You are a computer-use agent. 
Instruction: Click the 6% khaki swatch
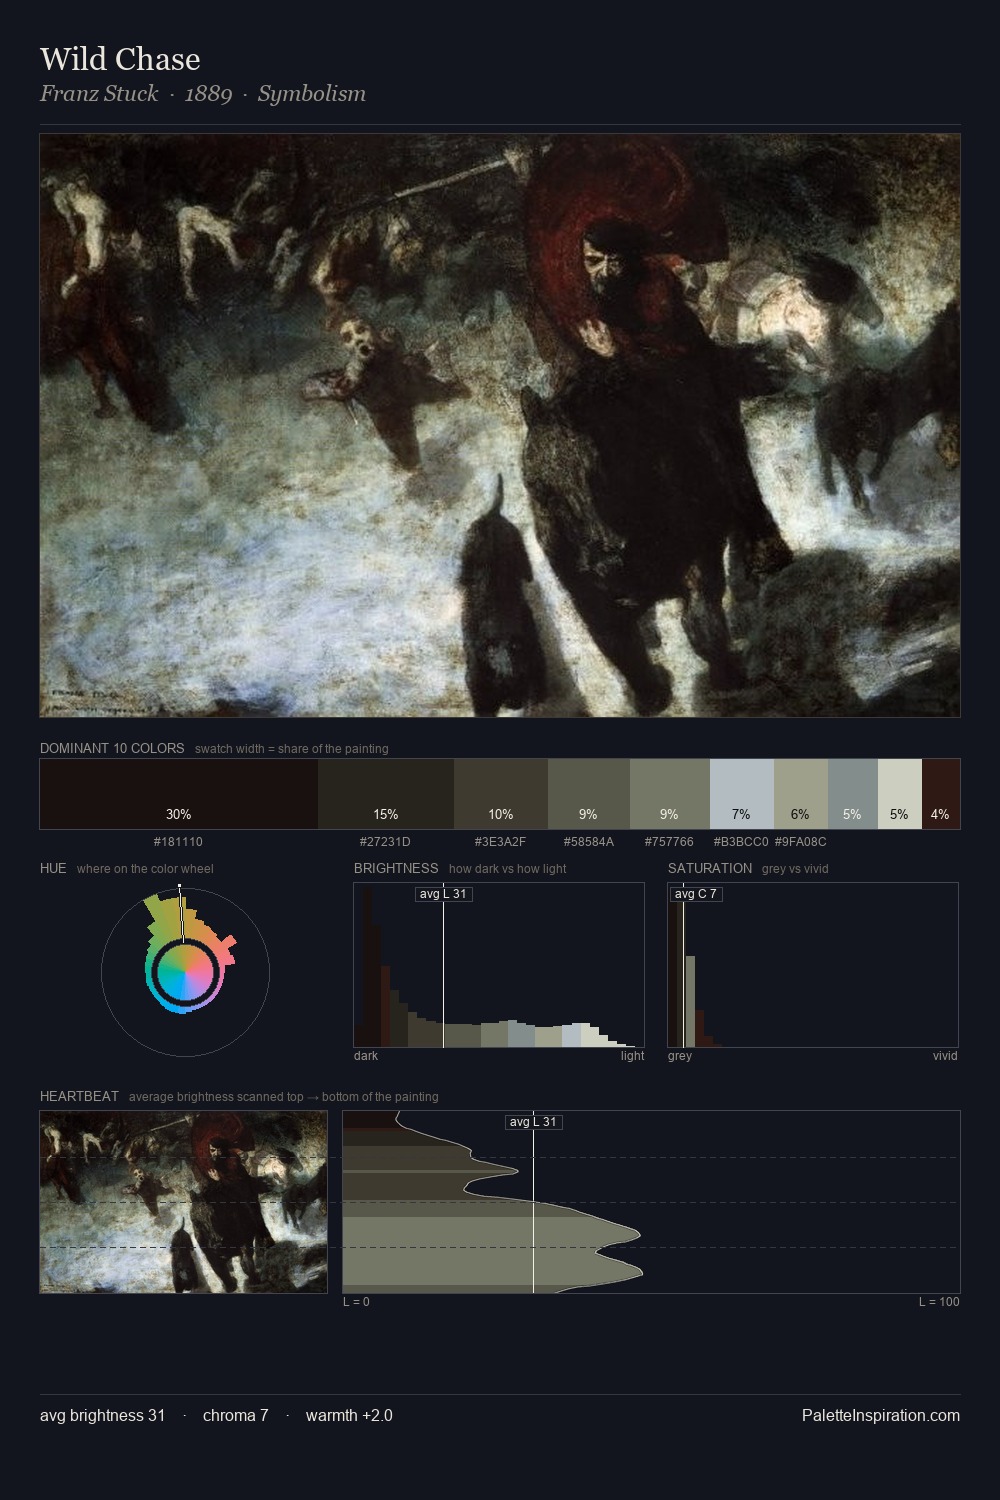pyautogui.click(x=801, y=794)
